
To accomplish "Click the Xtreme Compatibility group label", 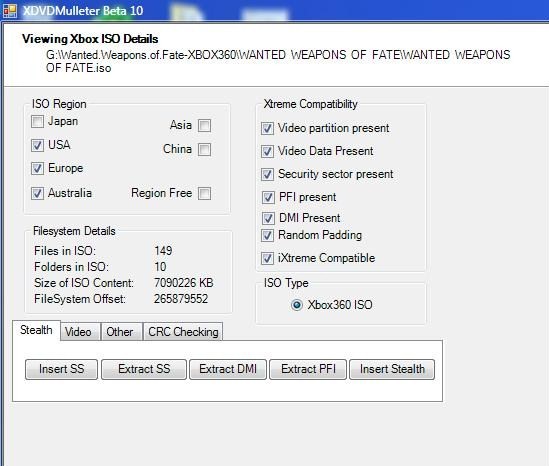I will [x=311, y=104].
